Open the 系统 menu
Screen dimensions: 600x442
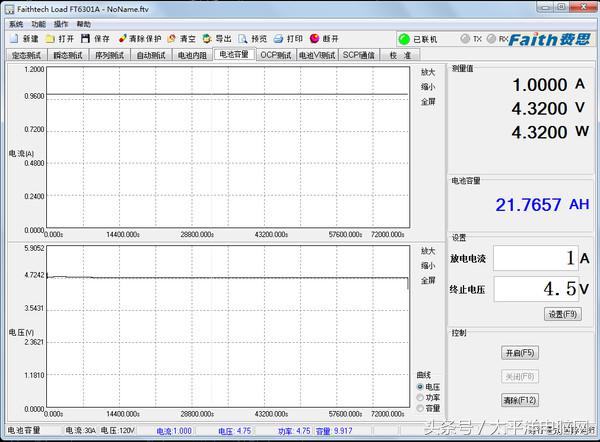(15, 23)
